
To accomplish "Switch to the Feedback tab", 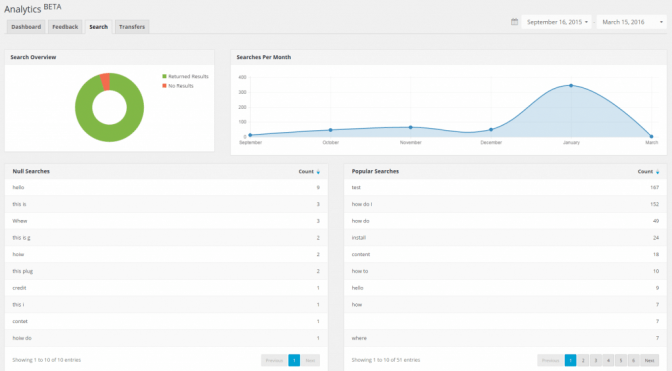I will 65,27.
